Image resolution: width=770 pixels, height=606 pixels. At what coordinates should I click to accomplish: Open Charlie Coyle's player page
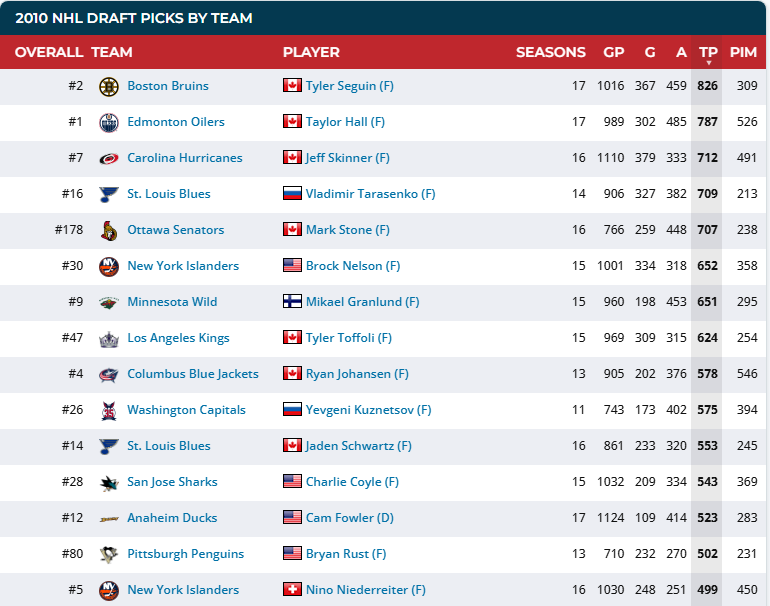tap(352, 482)
